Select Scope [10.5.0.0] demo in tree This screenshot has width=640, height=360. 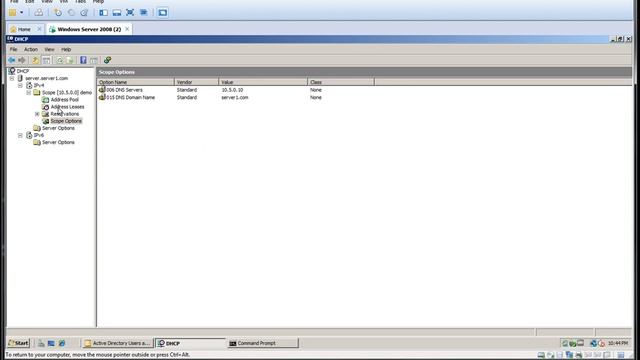[x=67, y=93]
